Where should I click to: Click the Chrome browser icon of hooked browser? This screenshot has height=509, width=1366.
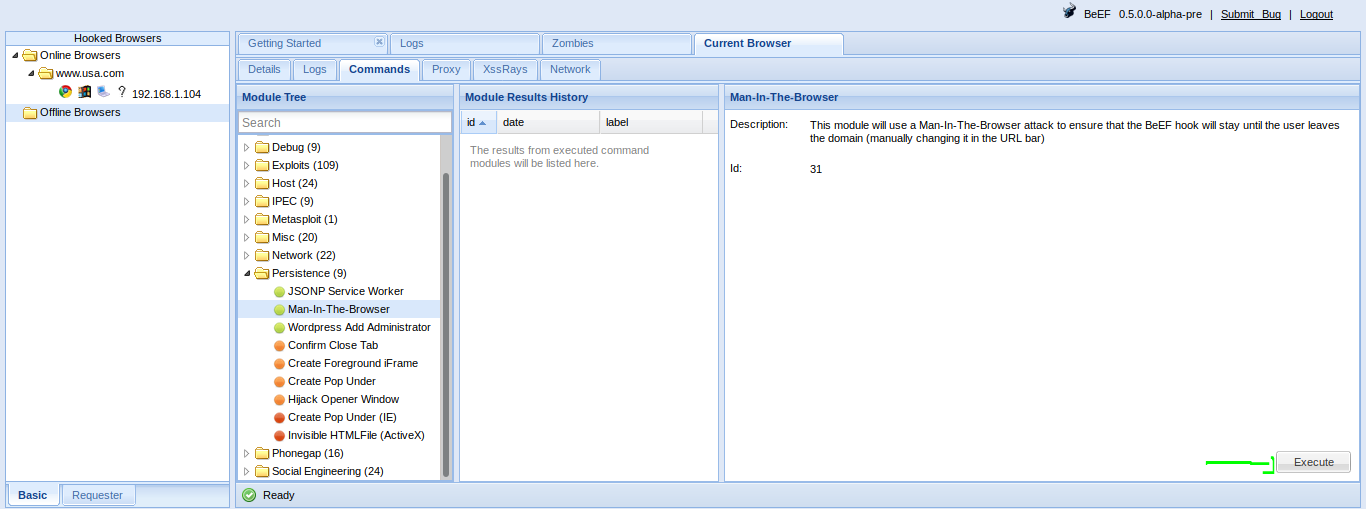coord(65,91)
